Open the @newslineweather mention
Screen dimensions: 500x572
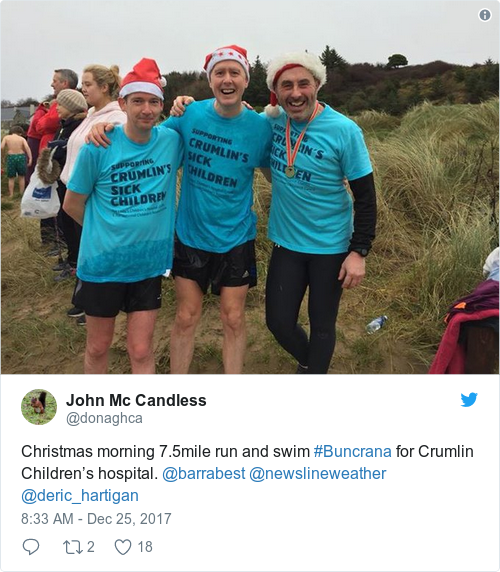pyautogui.click(x=317, y=474)
